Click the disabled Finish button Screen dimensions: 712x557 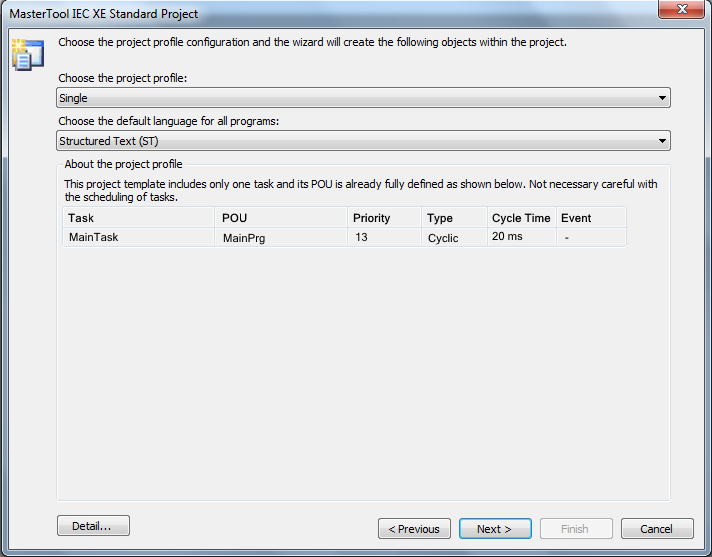tap(576, 529)
